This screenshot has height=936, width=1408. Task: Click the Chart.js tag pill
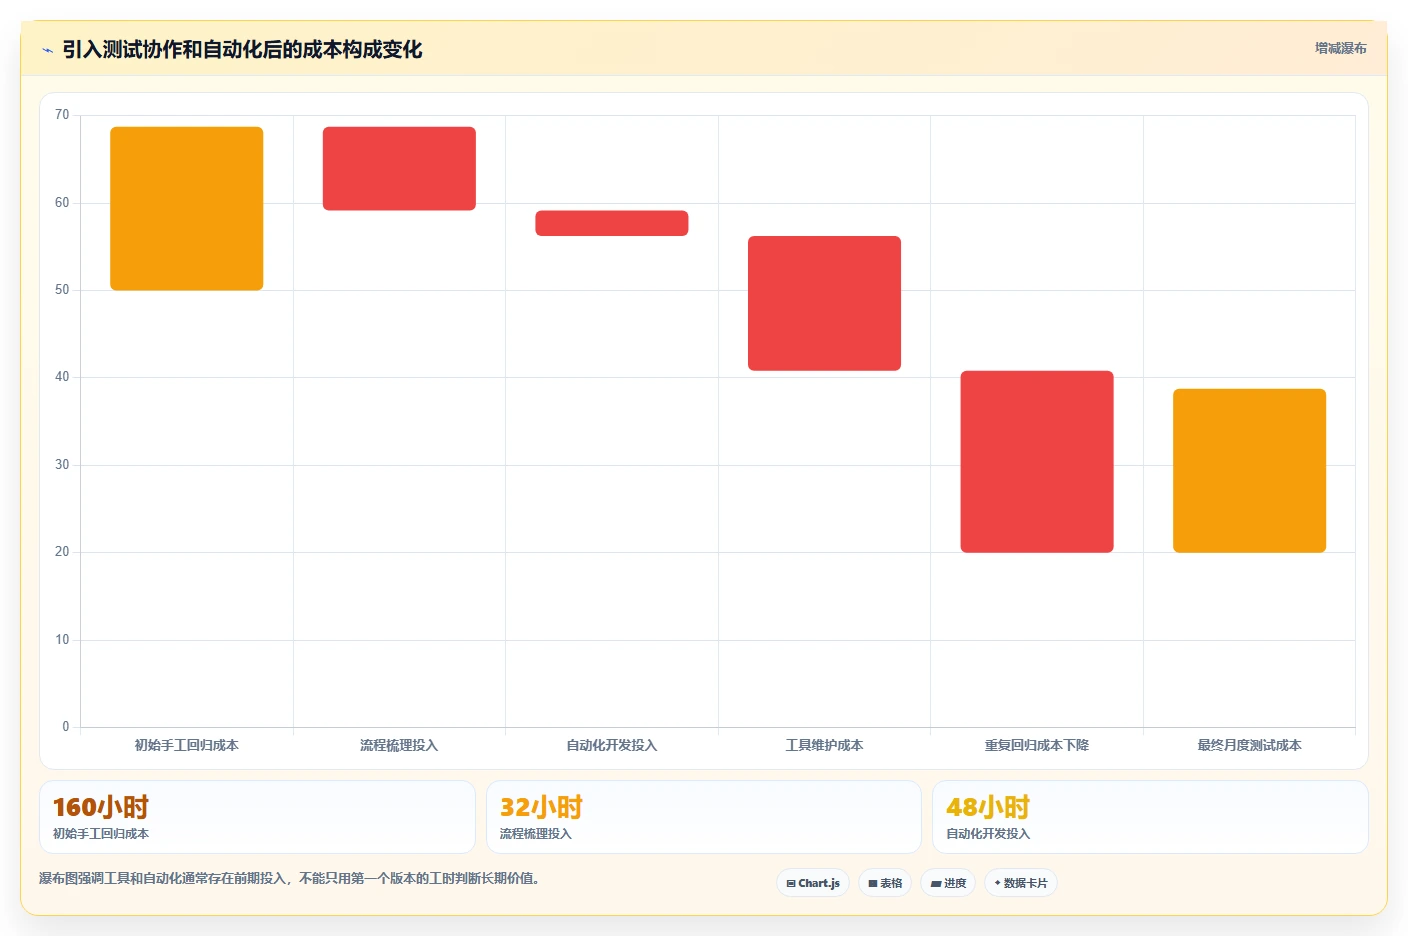[813, 883]
